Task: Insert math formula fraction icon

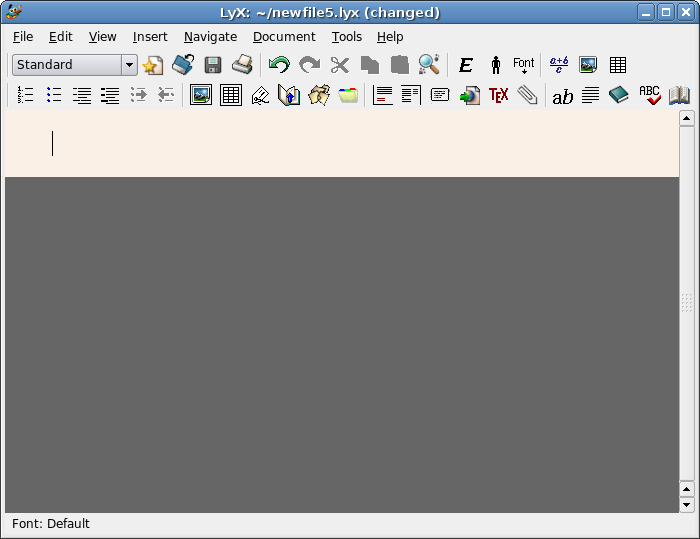Action: point(559,65)
